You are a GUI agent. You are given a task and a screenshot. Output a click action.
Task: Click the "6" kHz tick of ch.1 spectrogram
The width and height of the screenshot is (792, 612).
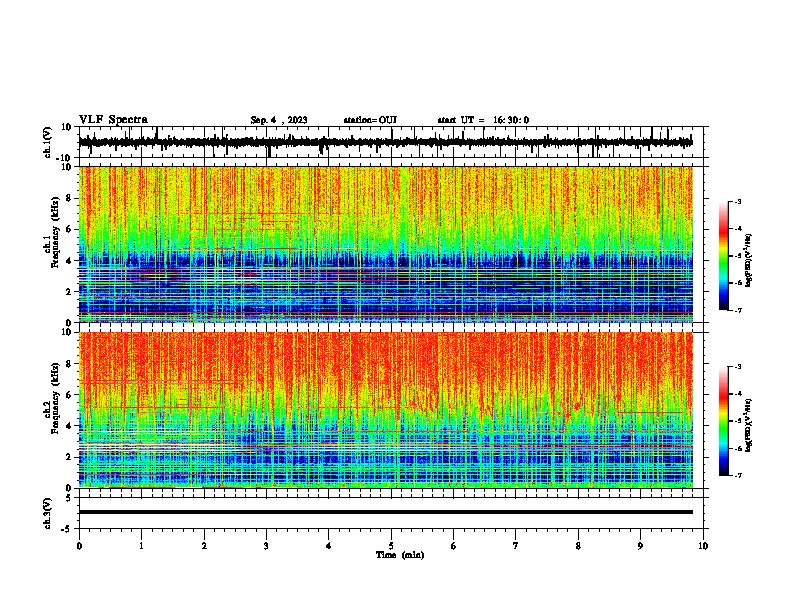69,229
